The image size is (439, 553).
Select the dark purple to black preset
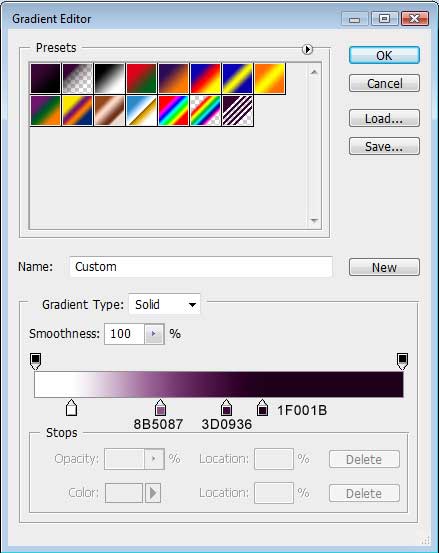click(45, 78)
